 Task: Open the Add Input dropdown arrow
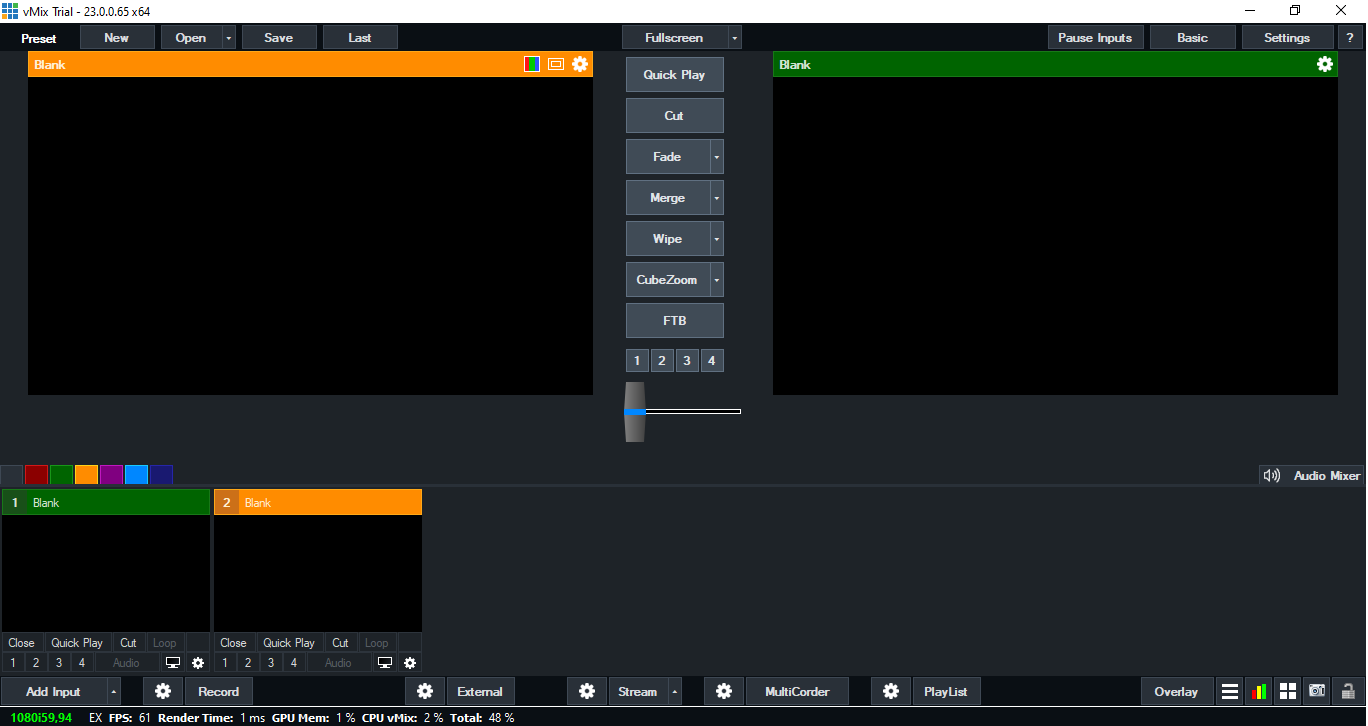[114, 691]
